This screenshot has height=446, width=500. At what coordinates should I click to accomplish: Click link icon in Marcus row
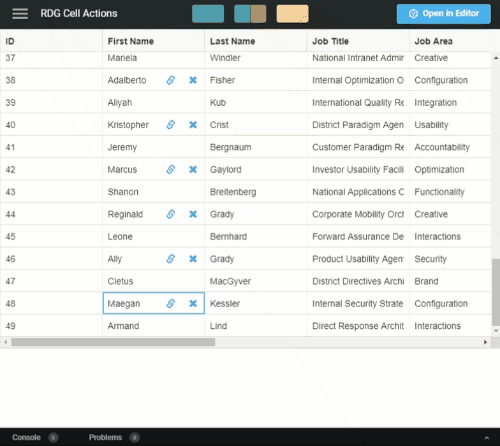coord(171,169)
